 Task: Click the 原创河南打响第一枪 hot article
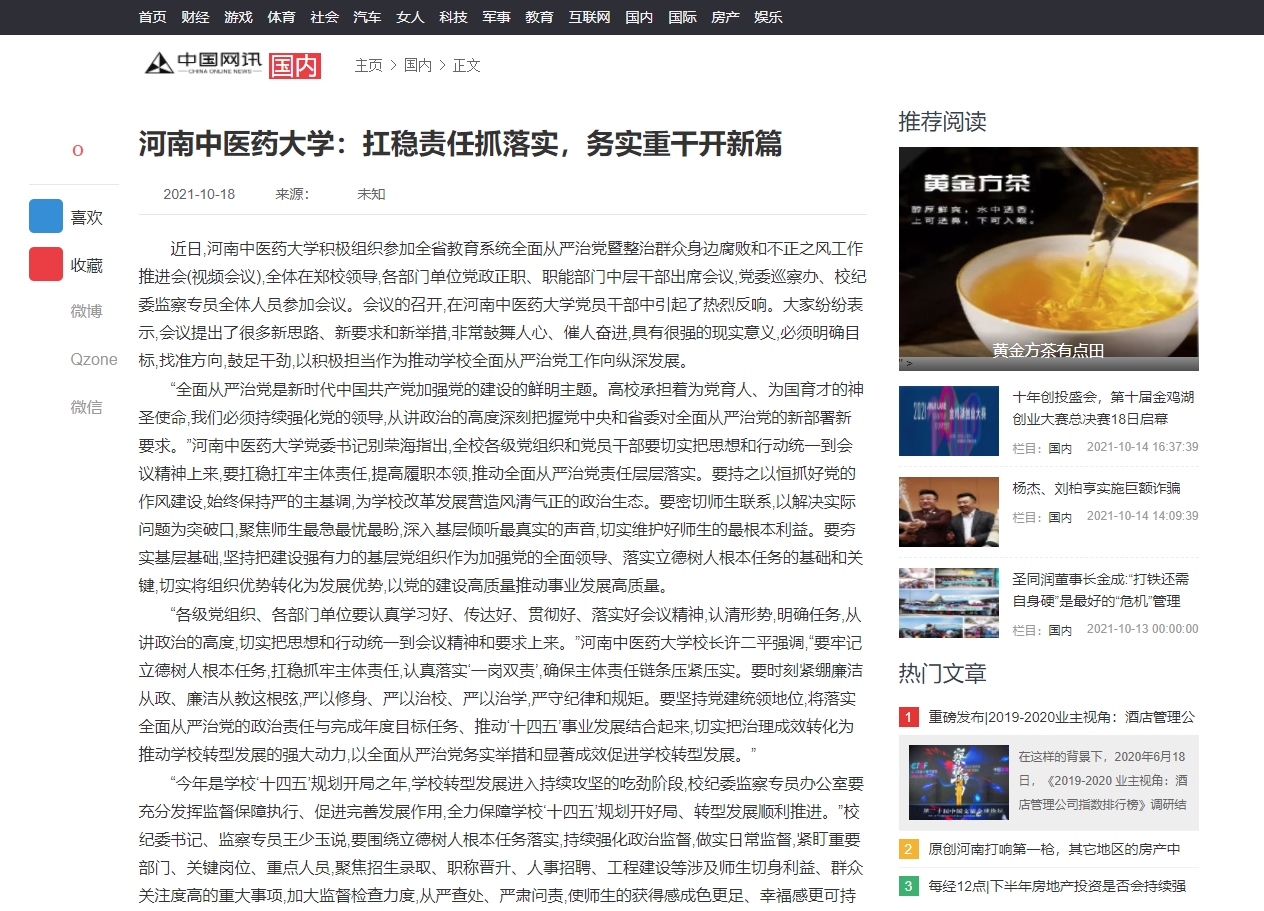tap(1054, 850)
